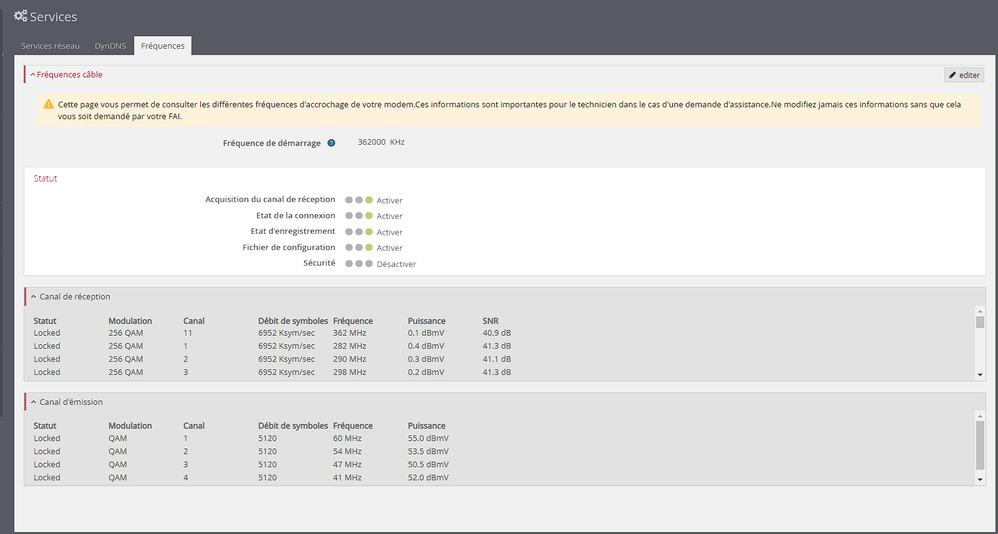Click the scroll down arrow in Canal de réception
This screenshot has width=998, height=534.
pos(979,374)
